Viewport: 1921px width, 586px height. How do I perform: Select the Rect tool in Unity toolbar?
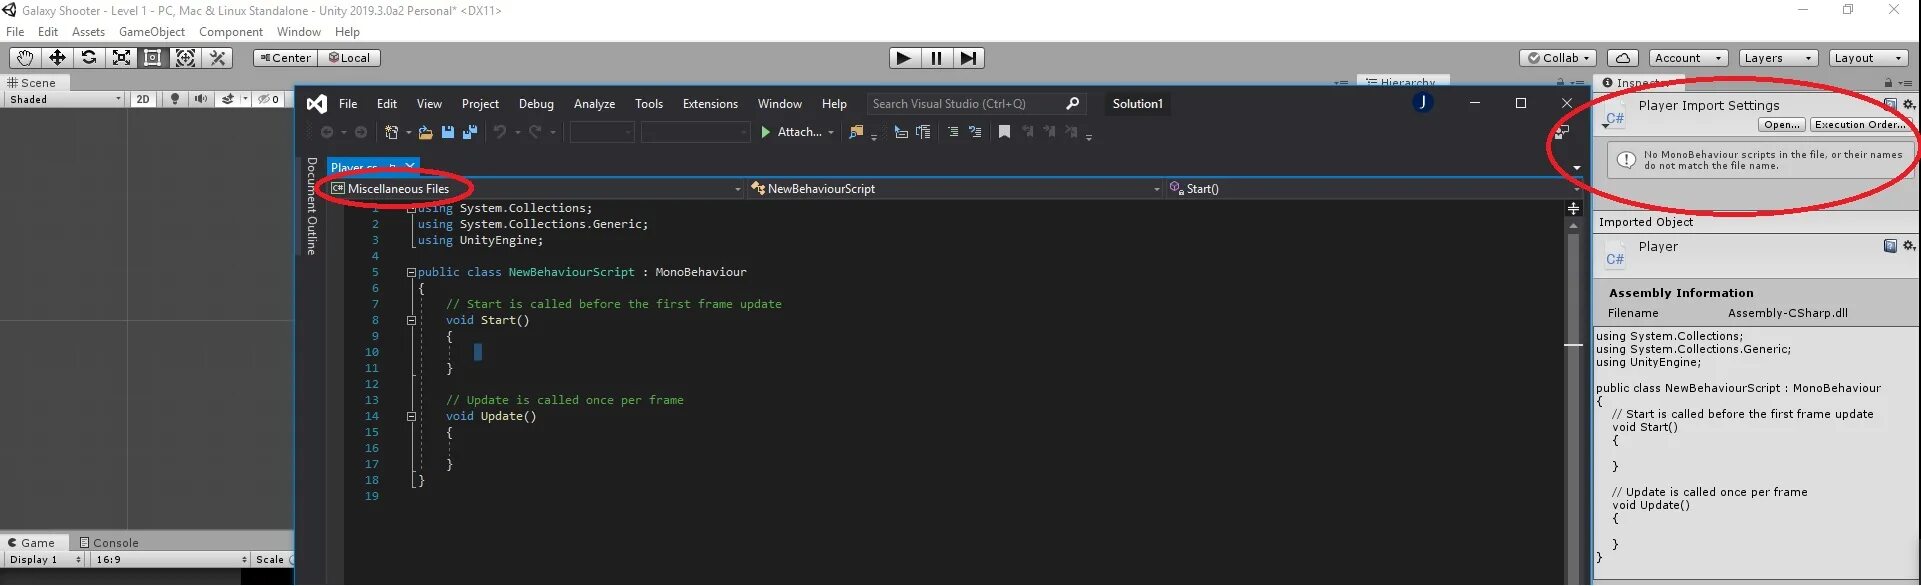pyautogui.click(x=153, y=58)
